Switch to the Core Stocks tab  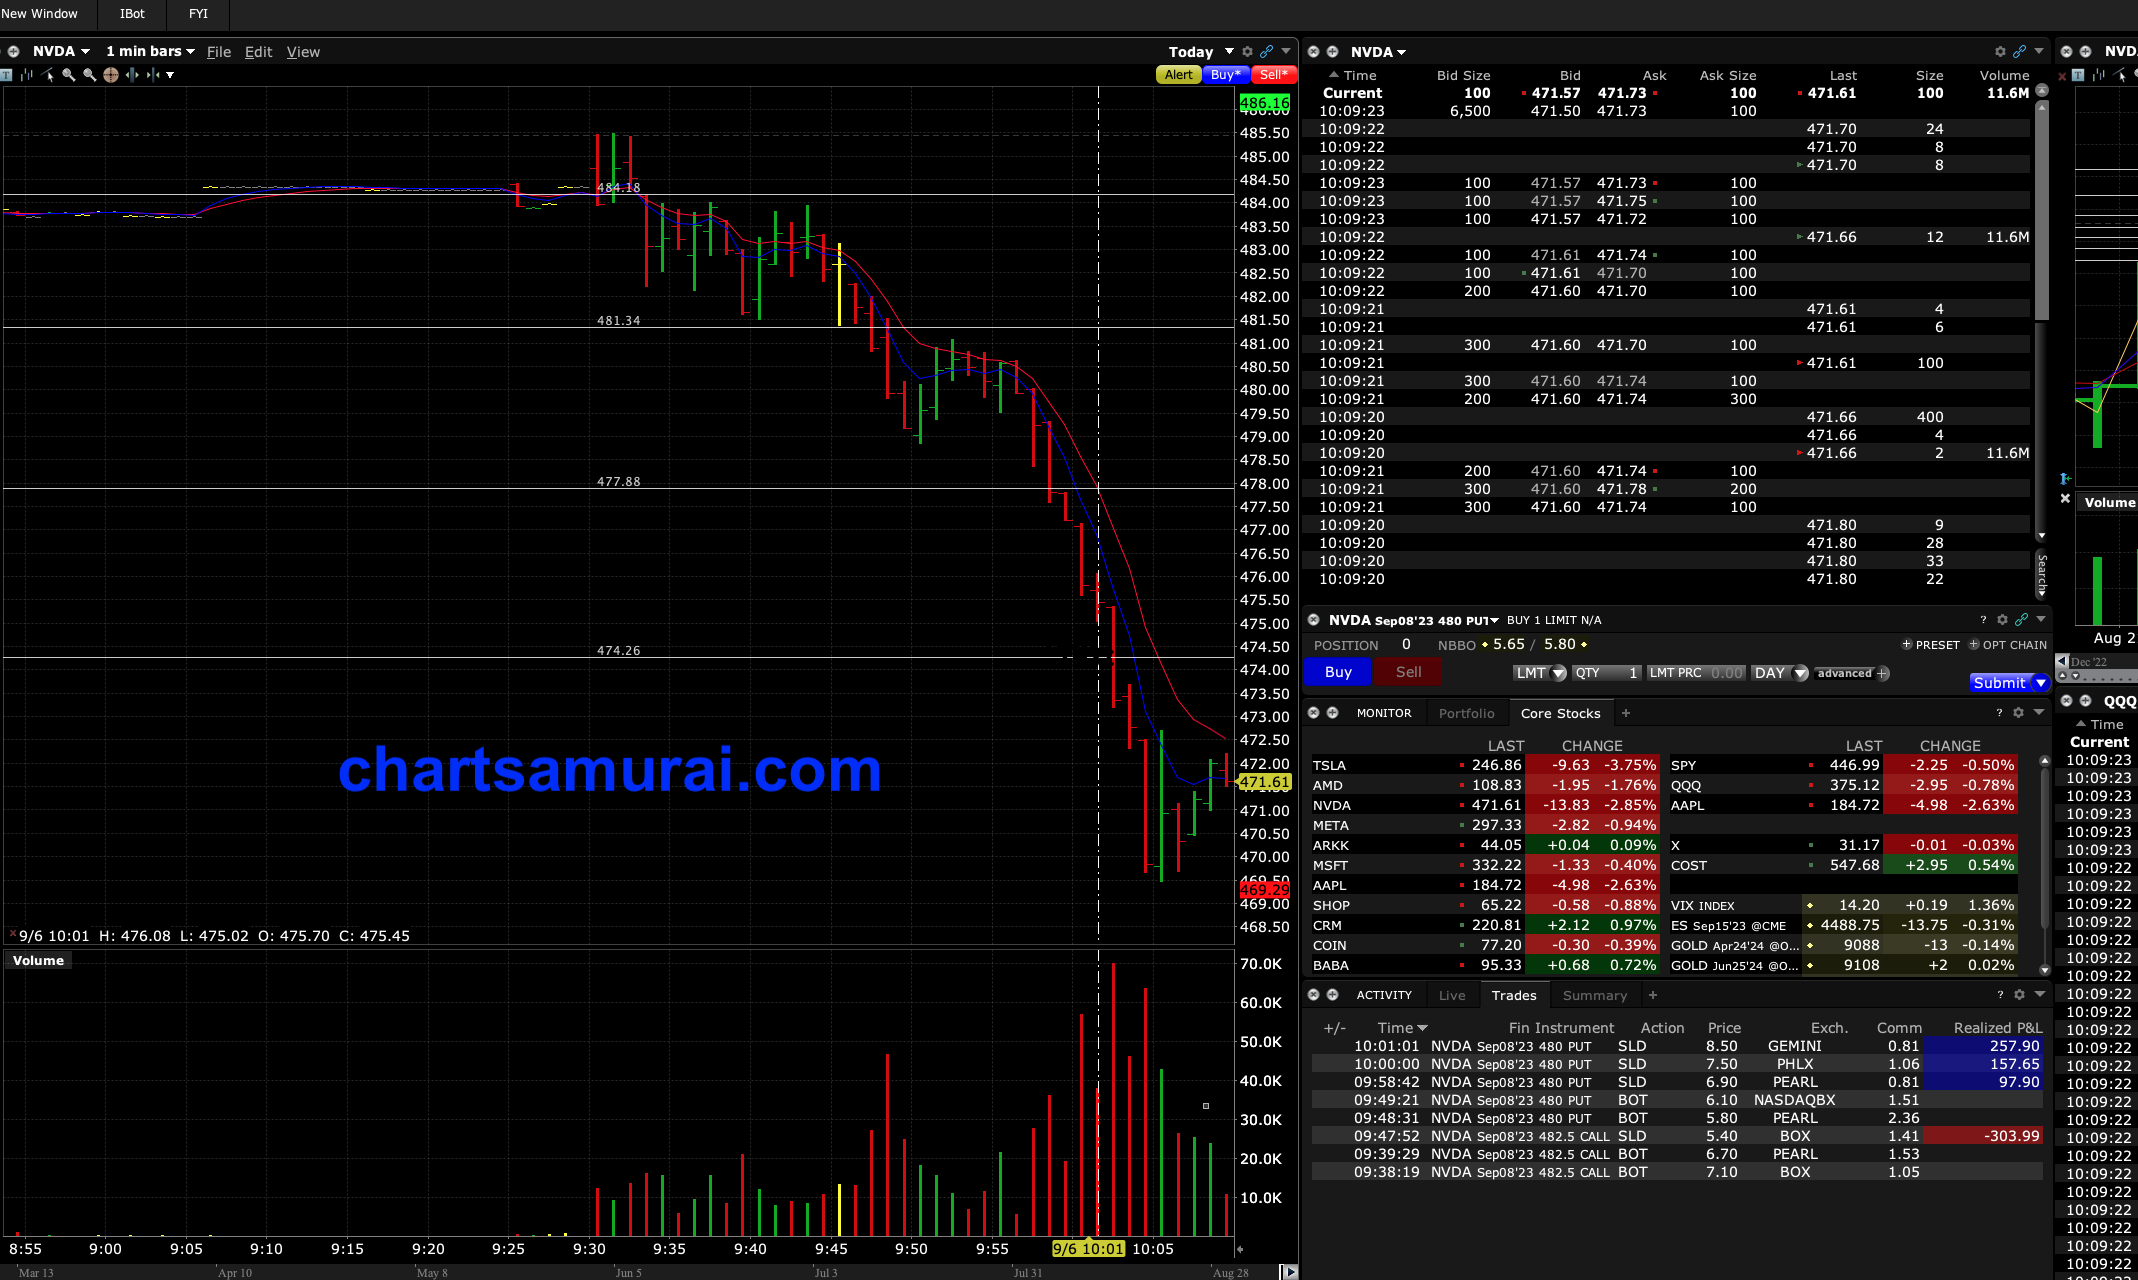coord(1560,713)
